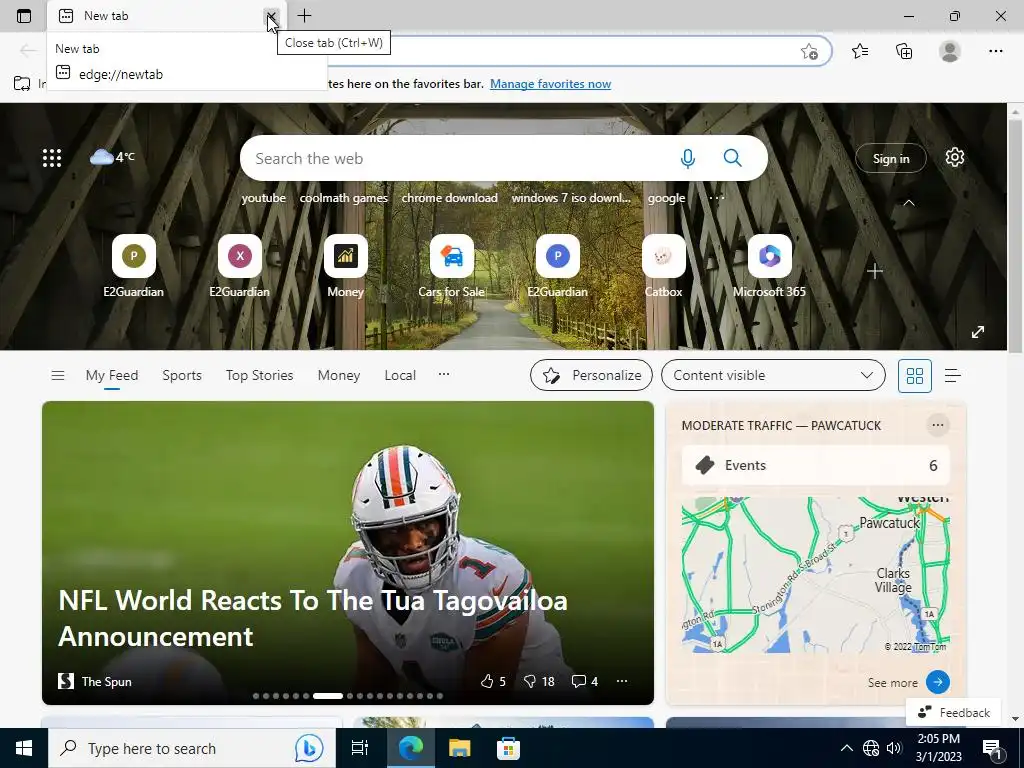Screen dimensions: 1024x768
Task: Expand background image arrows icon
Action: click(x=978, y=332)
